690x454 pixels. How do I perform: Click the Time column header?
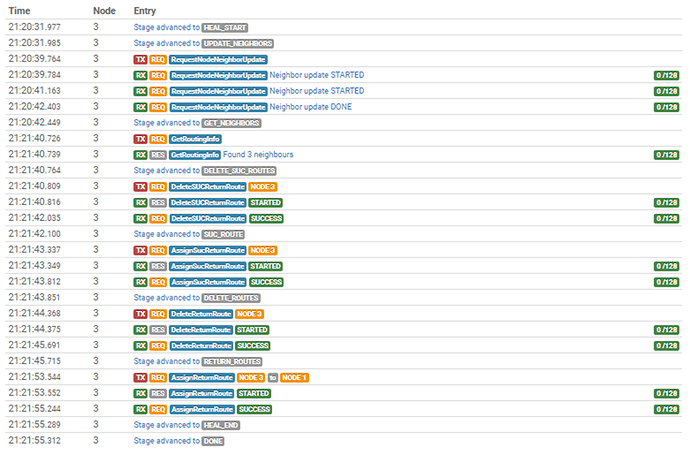click(19, 11)
